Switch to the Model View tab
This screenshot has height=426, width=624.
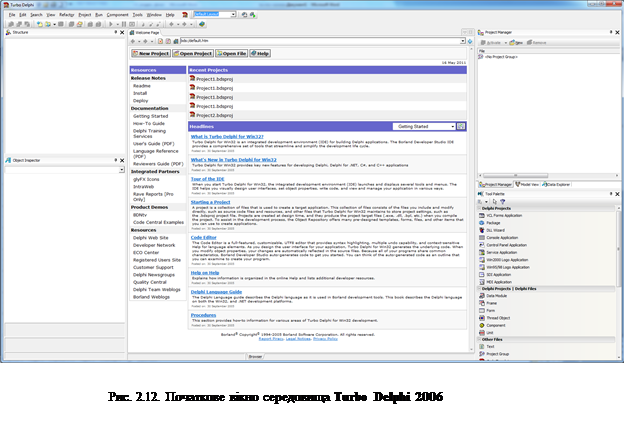pos(527,184)
